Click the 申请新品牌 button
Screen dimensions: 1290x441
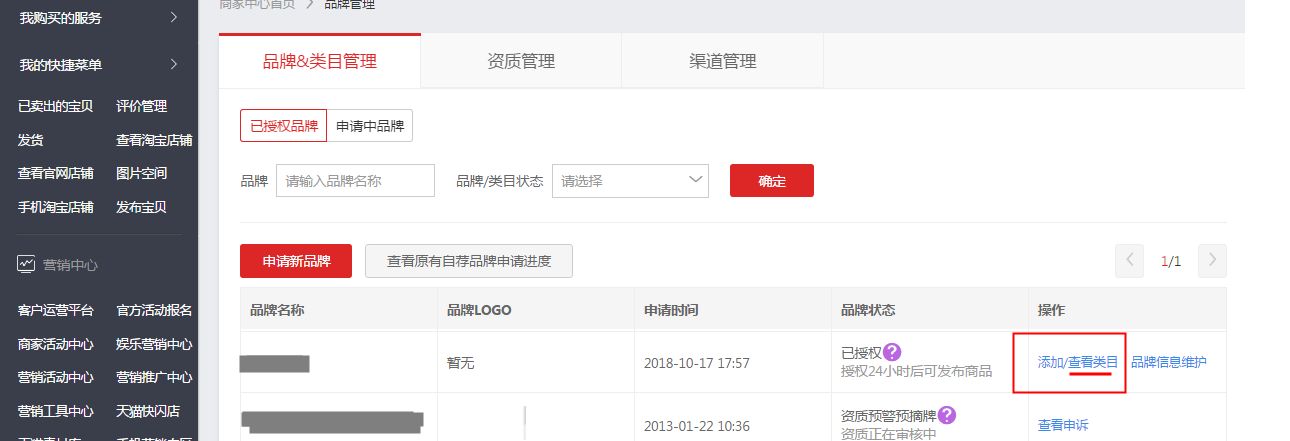tap(297, 261)
